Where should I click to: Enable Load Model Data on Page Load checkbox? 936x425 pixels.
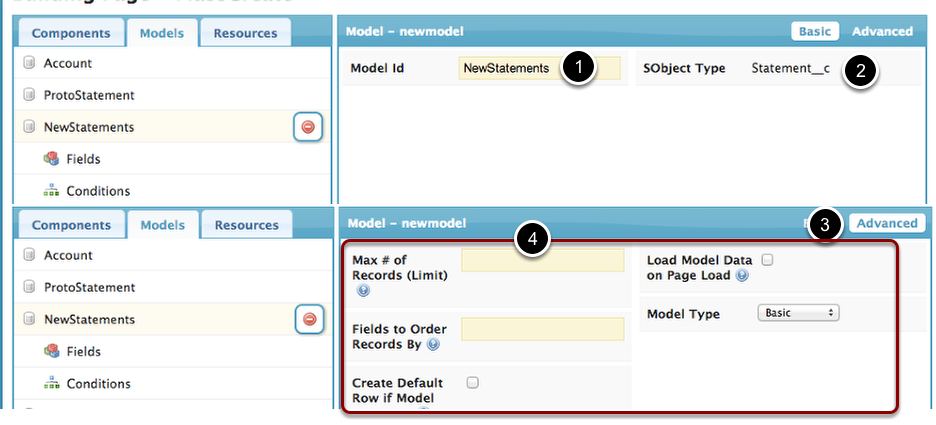[768, 260]
